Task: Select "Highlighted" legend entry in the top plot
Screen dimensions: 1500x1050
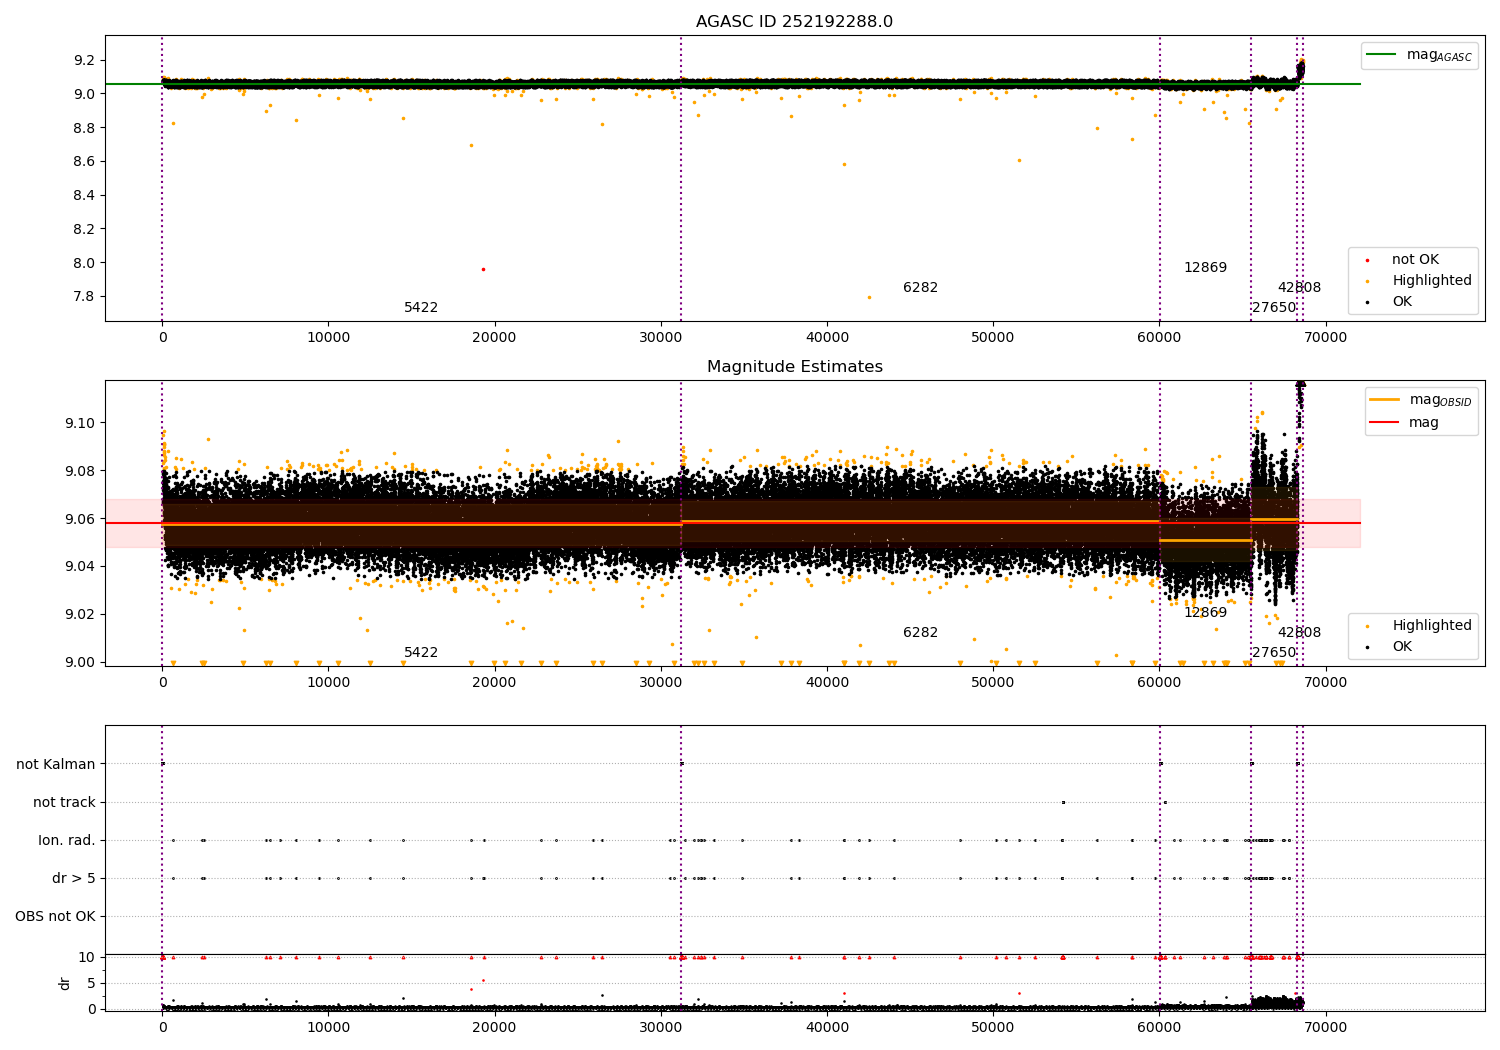Action: click(1420, 281)
